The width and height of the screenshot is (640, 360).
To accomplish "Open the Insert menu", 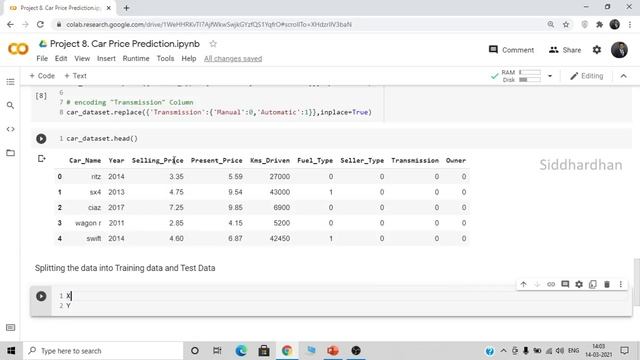I will (106, 58).
